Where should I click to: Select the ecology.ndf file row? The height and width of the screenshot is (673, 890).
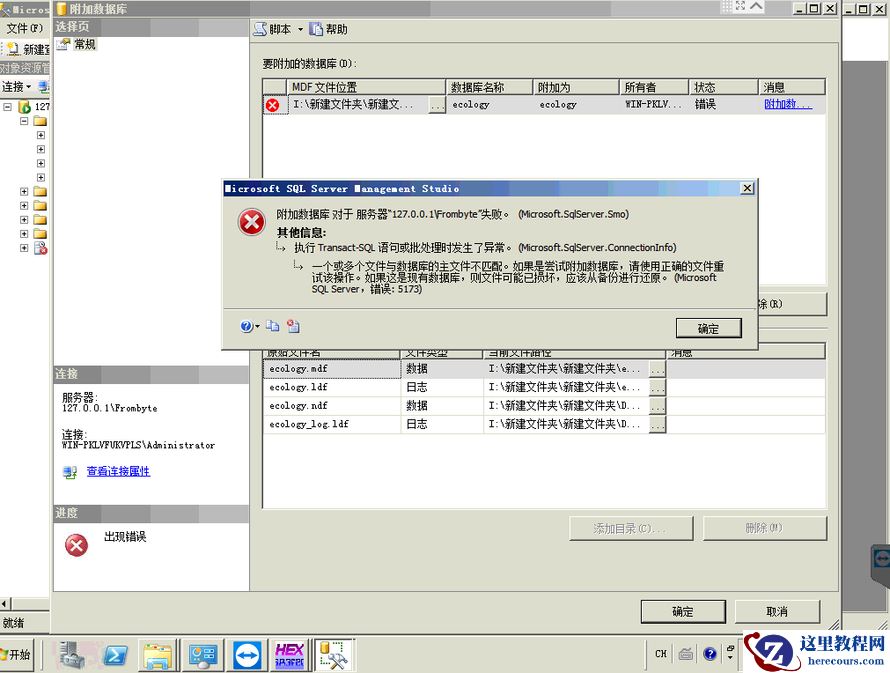544,406
